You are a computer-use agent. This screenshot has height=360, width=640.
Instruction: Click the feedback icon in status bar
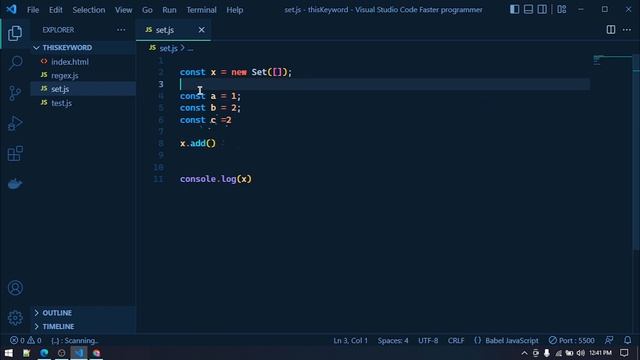pyautogui.click(x=609, y=340)
